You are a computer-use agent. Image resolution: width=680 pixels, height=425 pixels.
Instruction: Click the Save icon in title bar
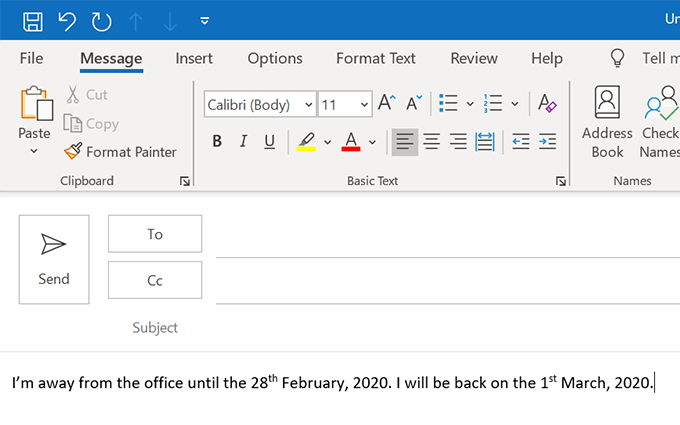tap(32, 20)
